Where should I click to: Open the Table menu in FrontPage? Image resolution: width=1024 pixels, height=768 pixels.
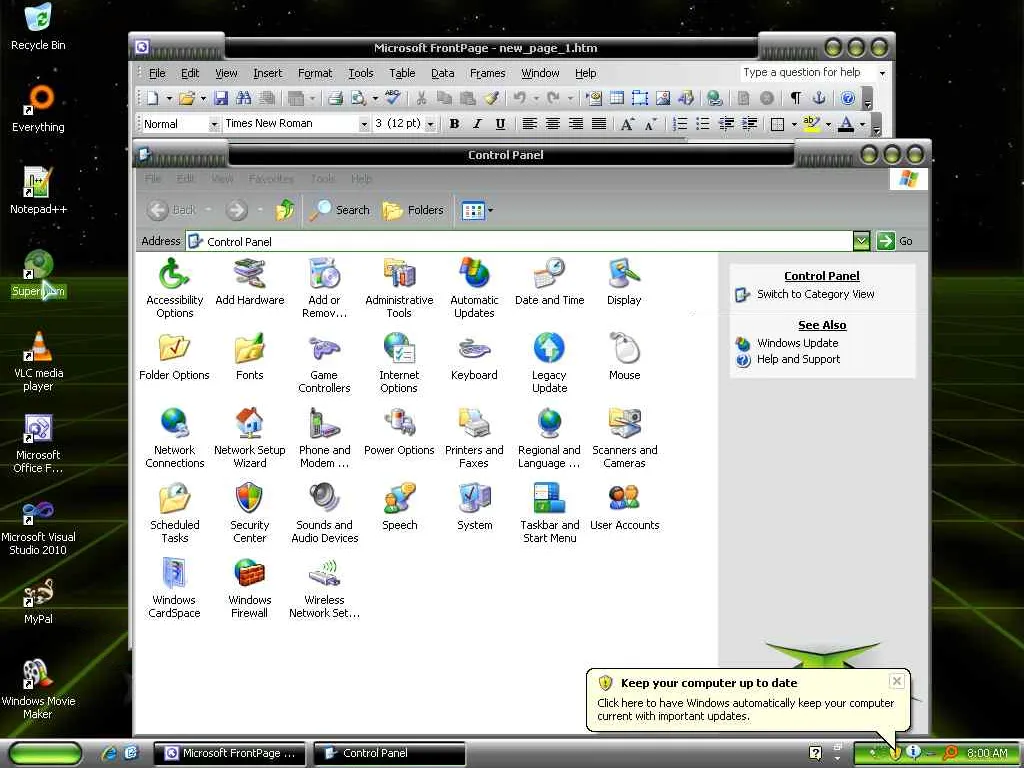pyautogui.click(x=402, y=73)
